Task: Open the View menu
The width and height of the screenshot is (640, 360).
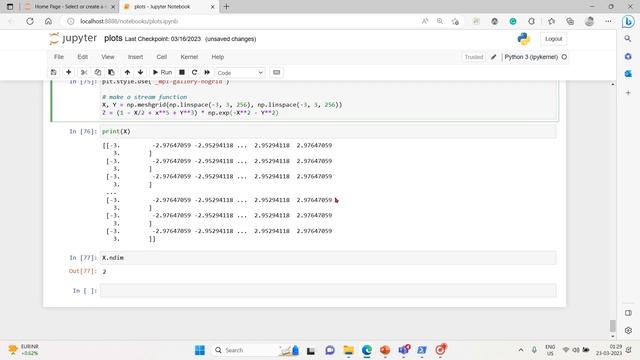Action: [x=108, y=57]
